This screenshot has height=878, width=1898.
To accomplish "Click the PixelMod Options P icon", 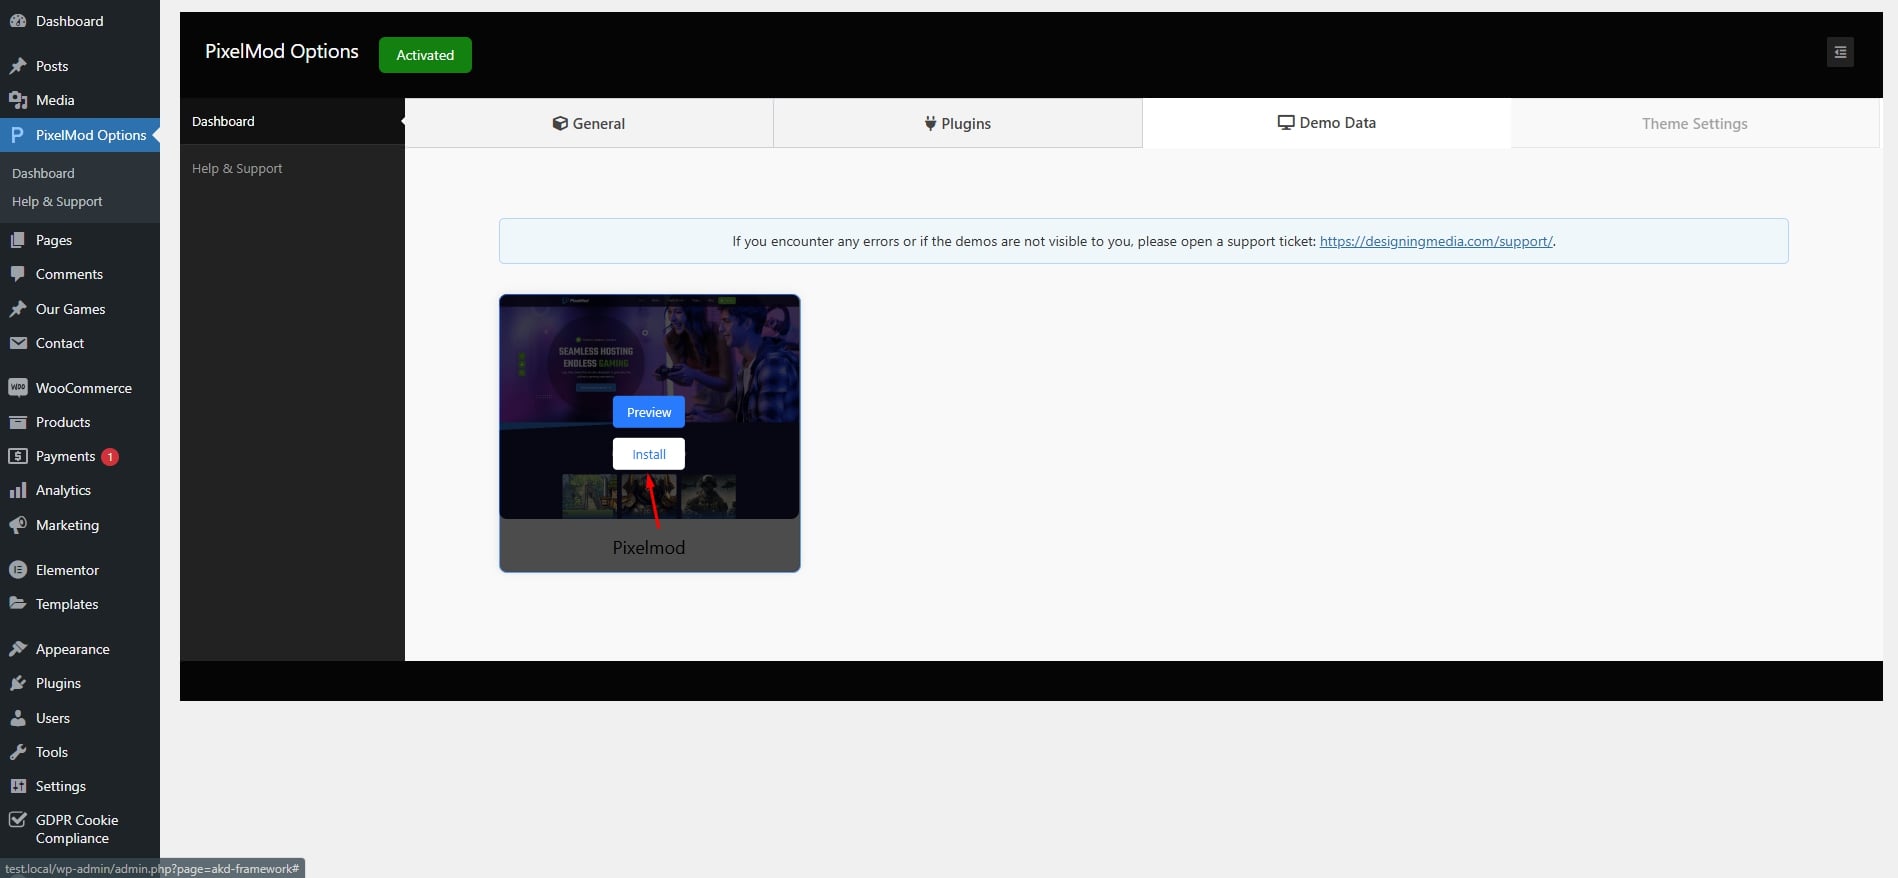I will 18,135.
